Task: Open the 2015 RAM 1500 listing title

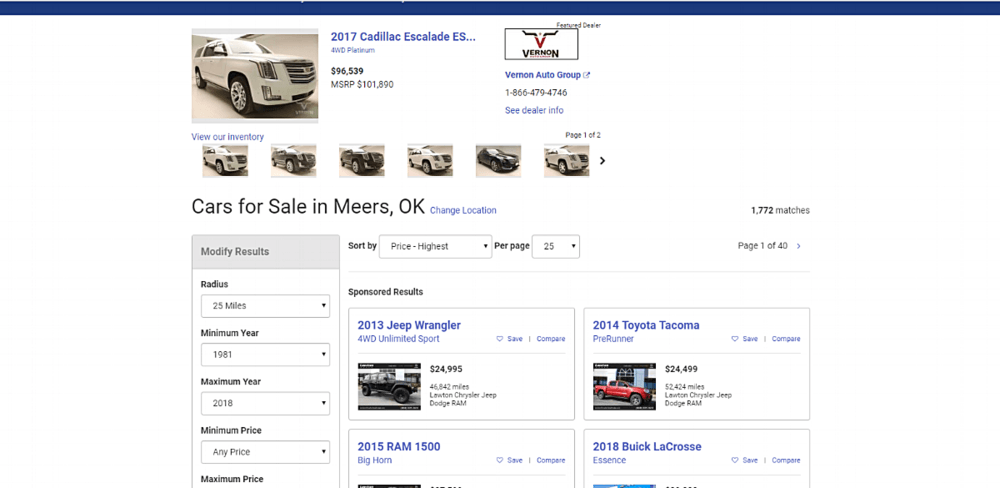Action: (x=399, y=447)
